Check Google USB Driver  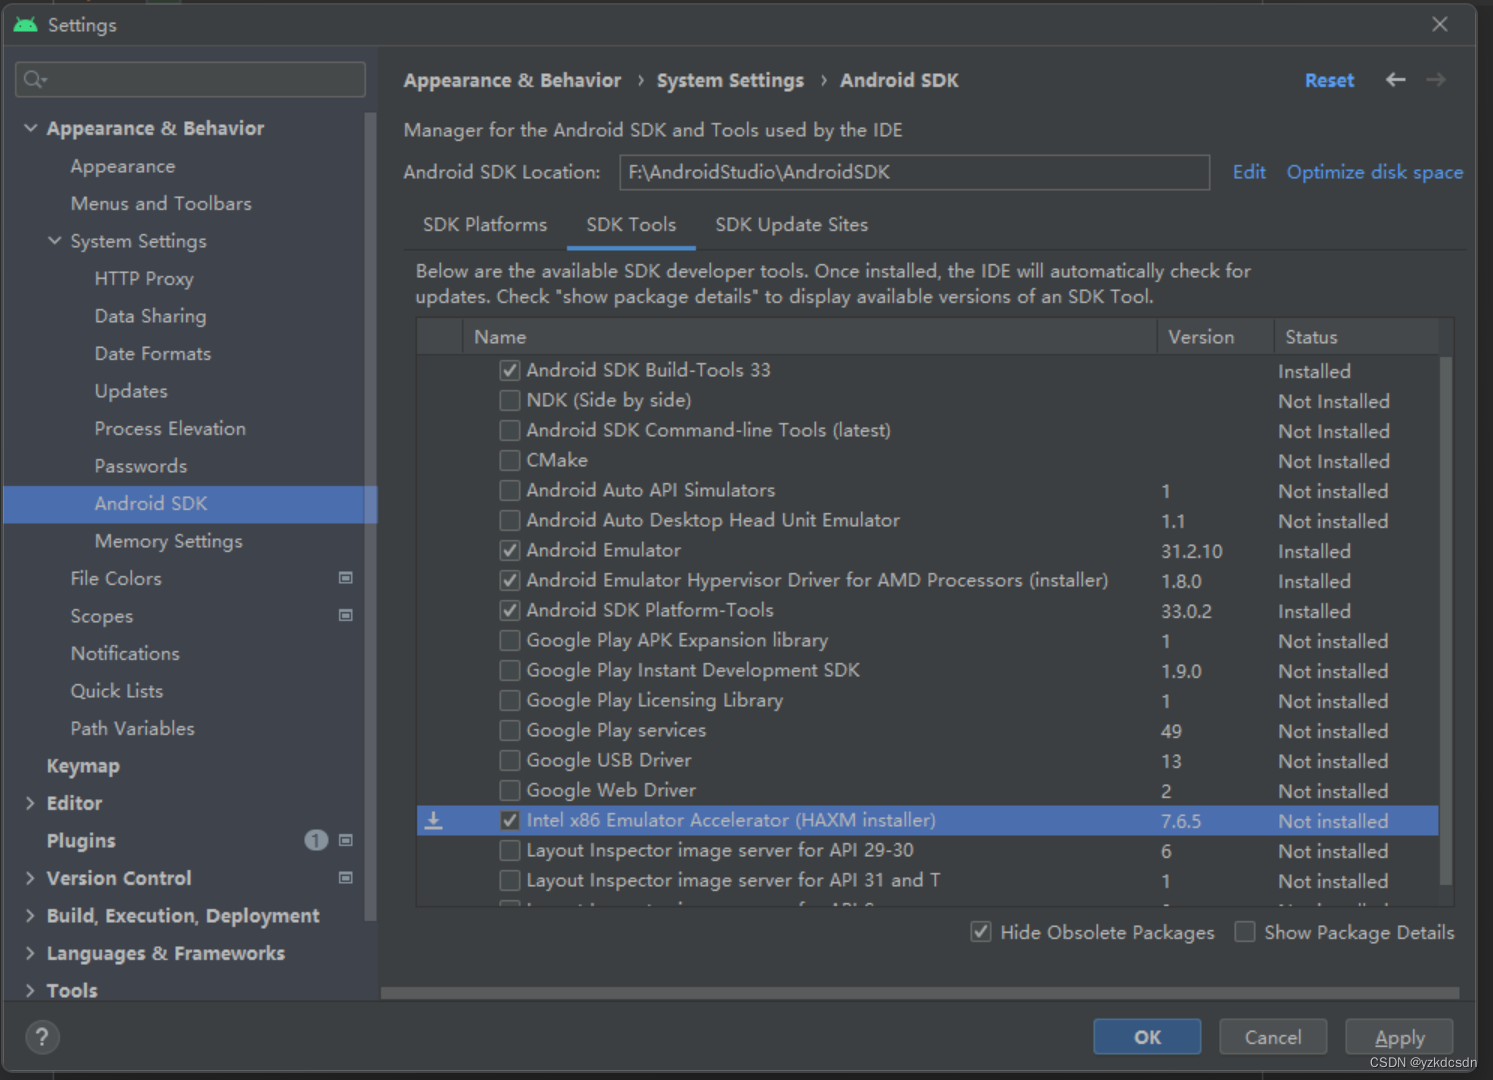click(x=510, y=760)
